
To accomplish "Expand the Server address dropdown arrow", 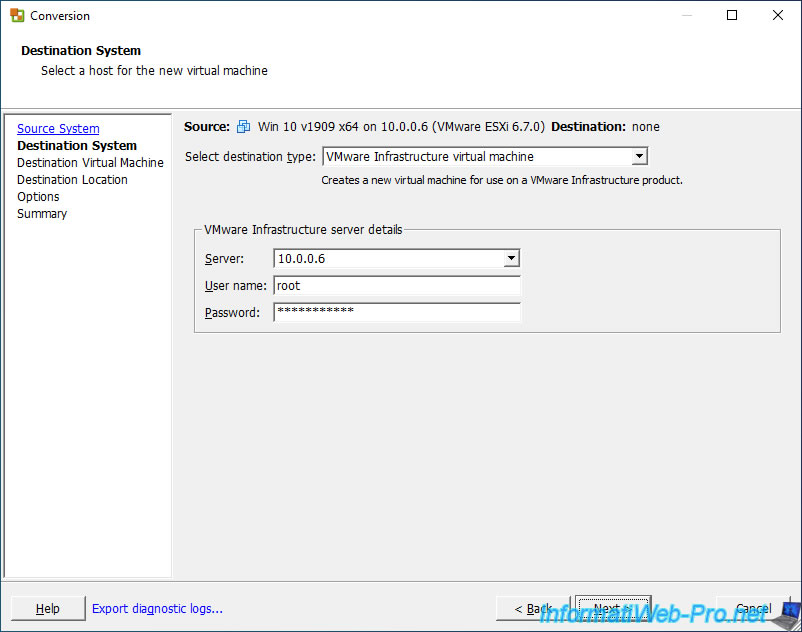I will tap(511, 259).
